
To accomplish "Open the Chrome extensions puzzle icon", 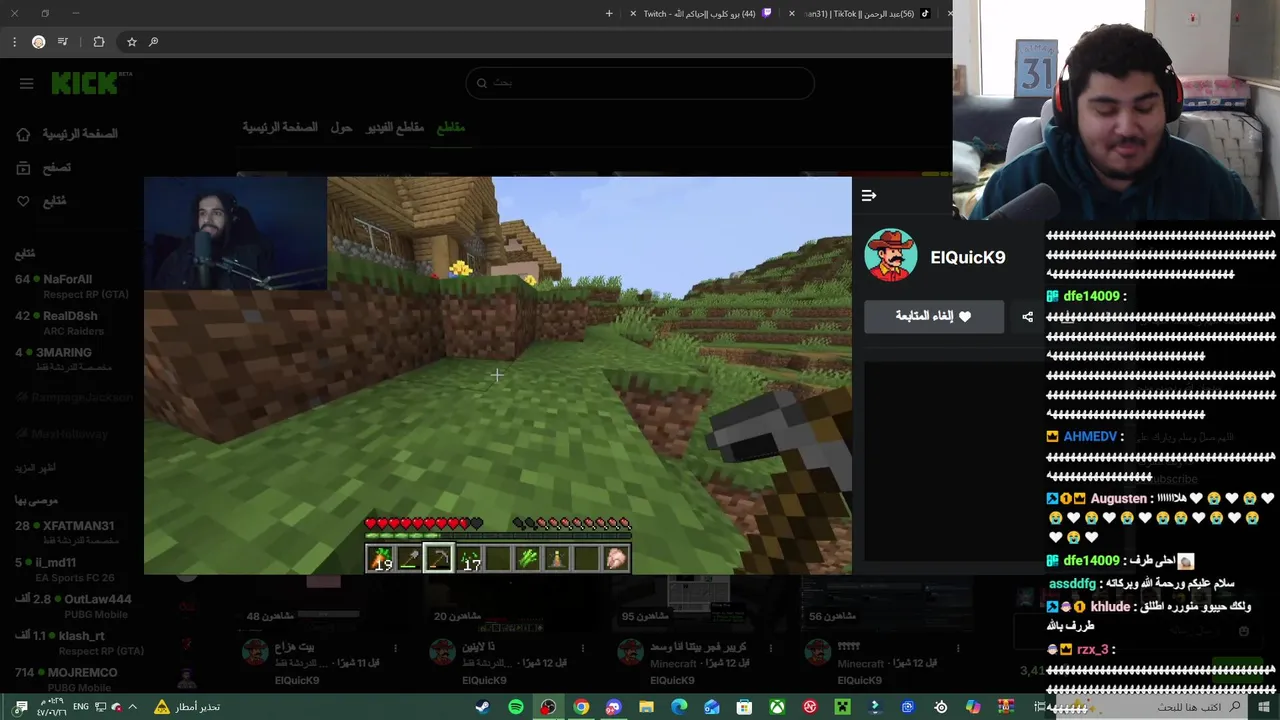I will coord(98,42).
